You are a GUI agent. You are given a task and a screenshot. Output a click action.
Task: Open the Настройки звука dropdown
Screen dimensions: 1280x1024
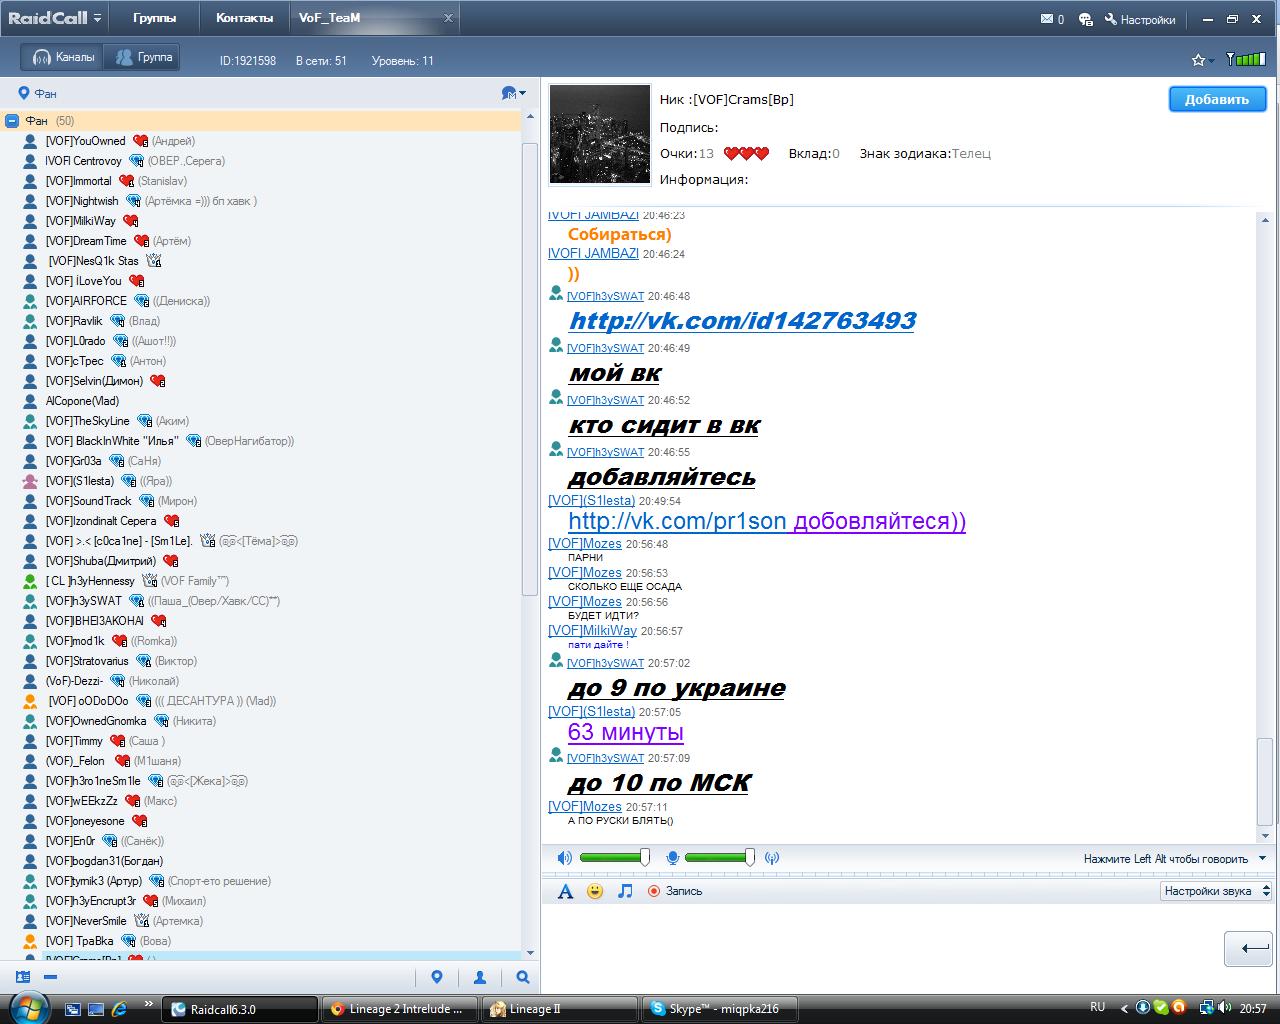(1216, 891)
